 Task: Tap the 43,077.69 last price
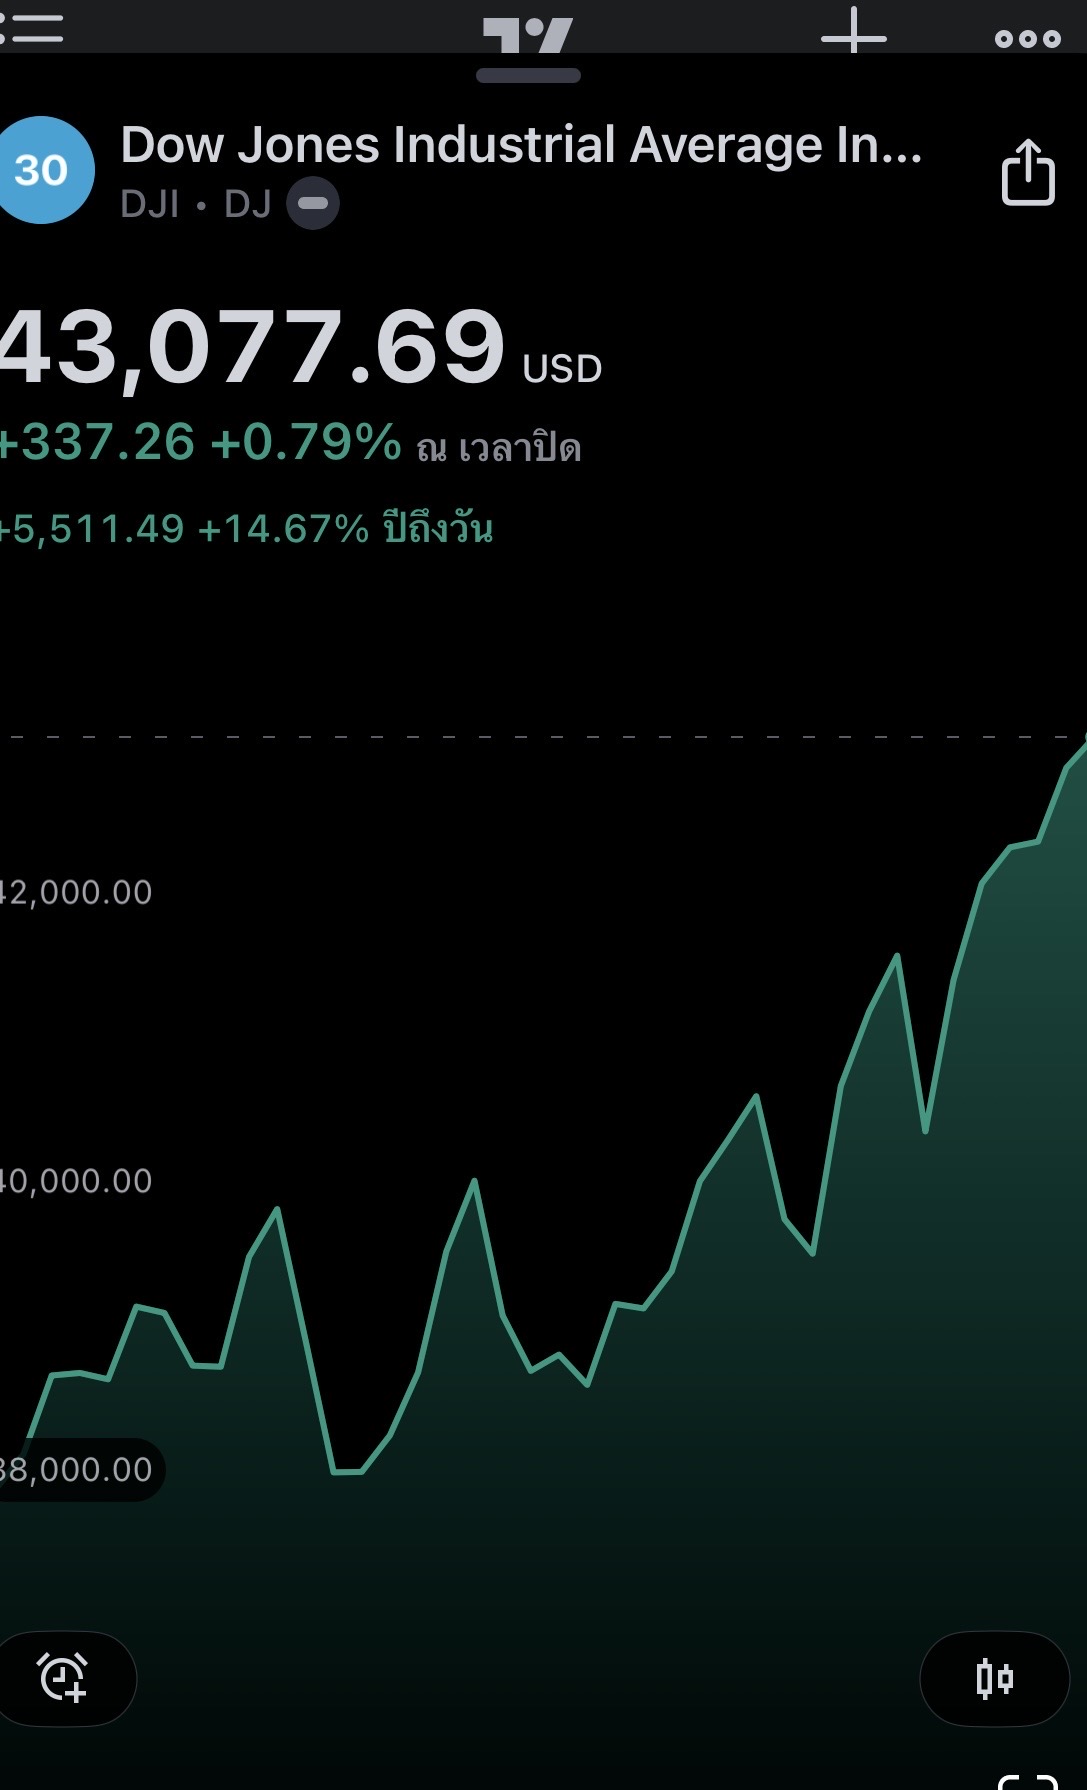coord(250,347)
